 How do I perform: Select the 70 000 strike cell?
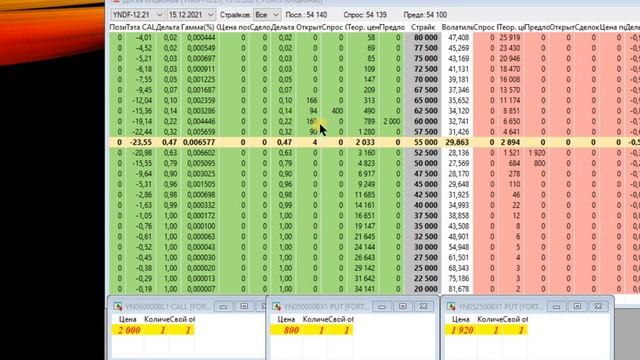click(x=423, y=80)
